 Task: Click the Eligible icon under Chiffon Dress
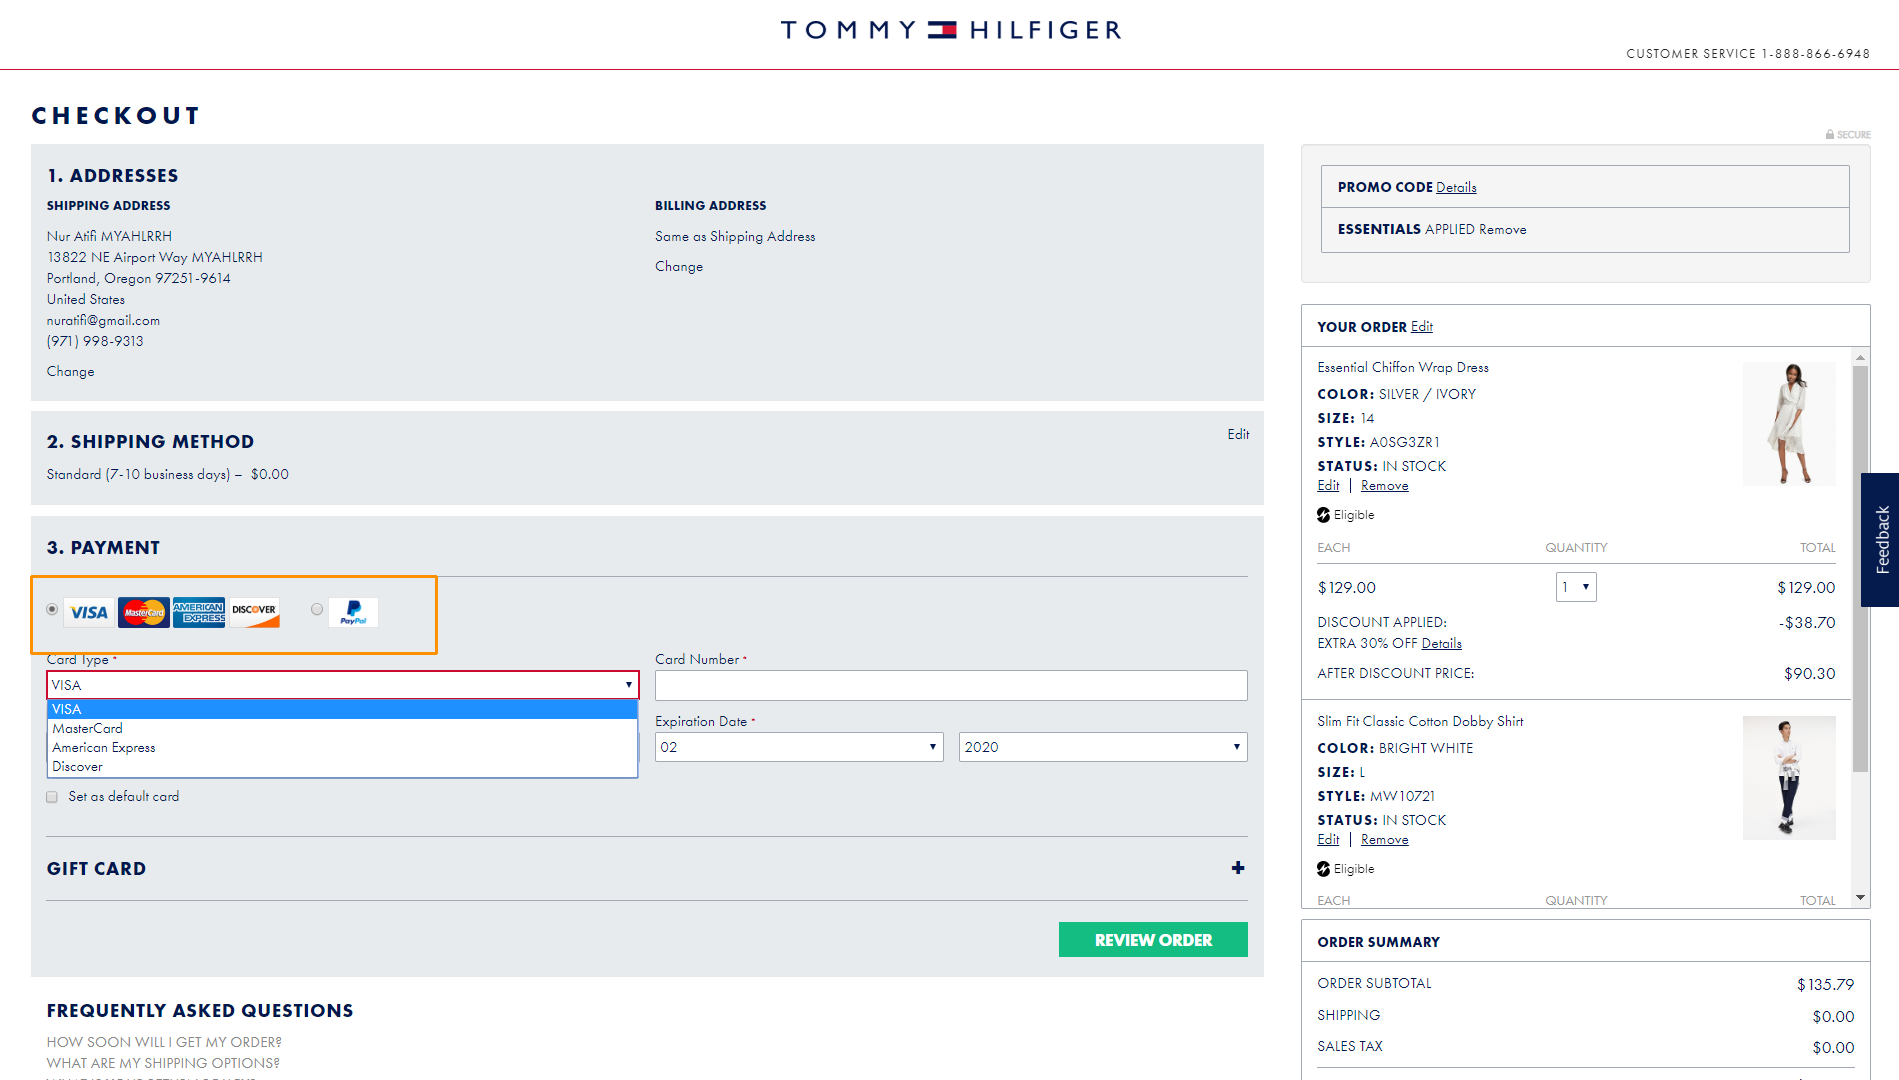[1323, 515]
